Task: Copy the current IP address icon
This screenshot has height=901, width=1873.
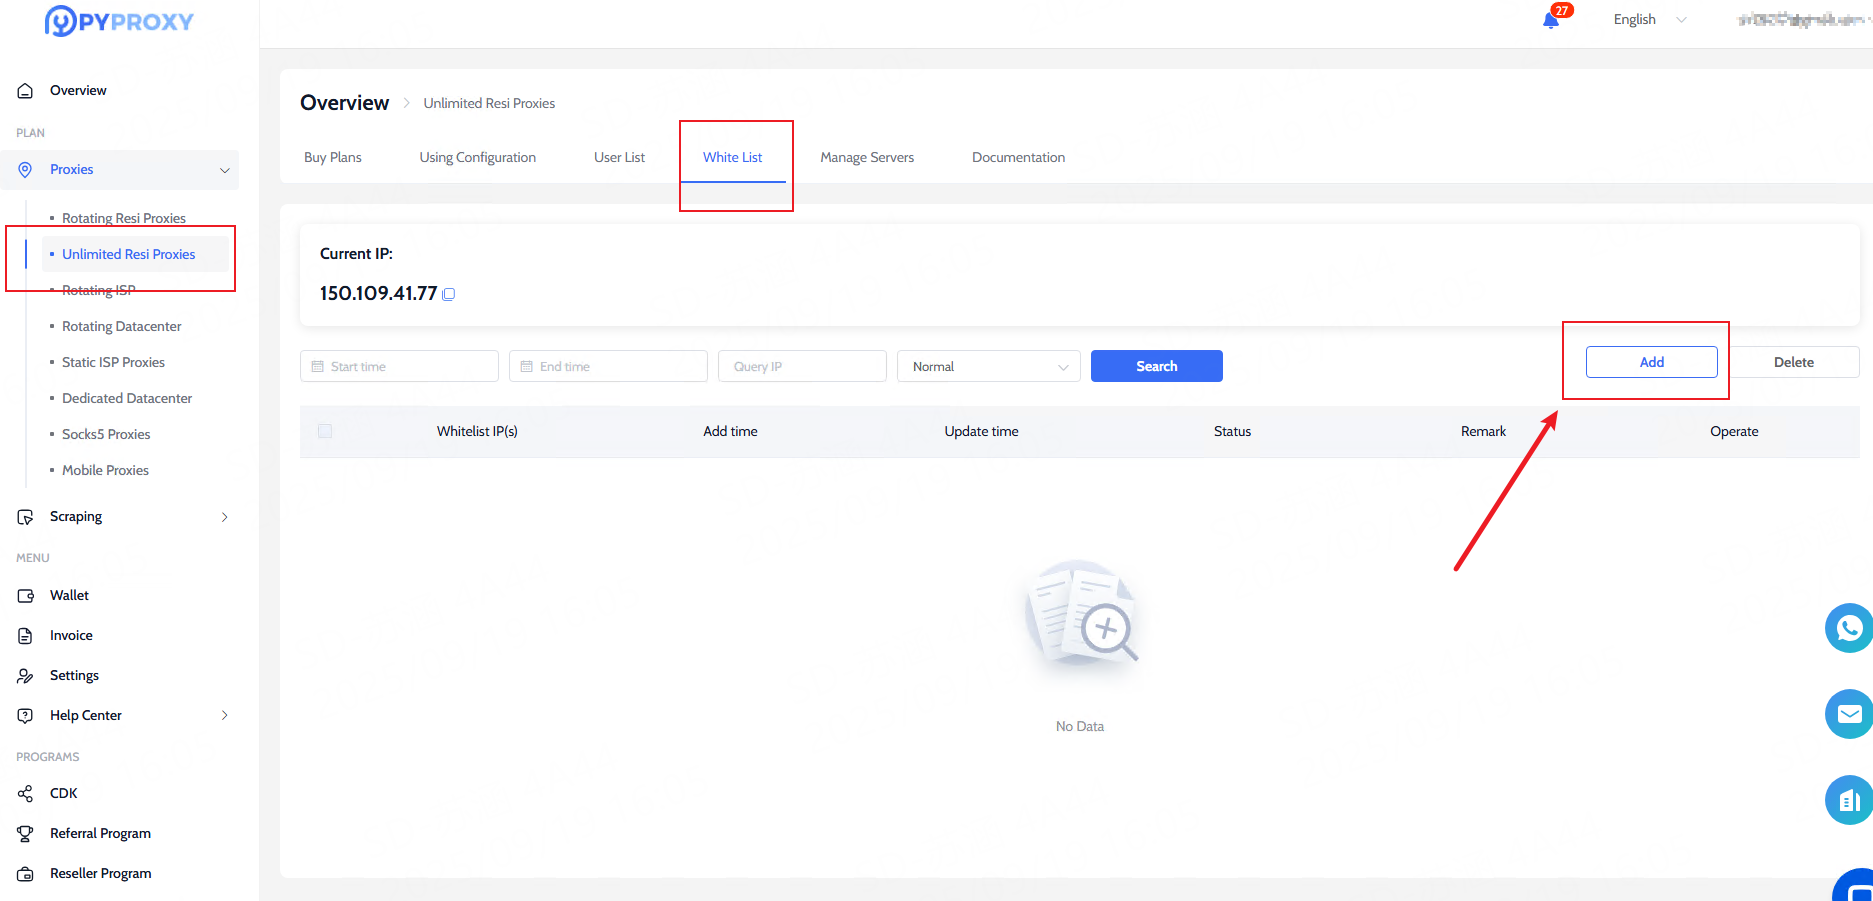Action: (x=449, y=294)
